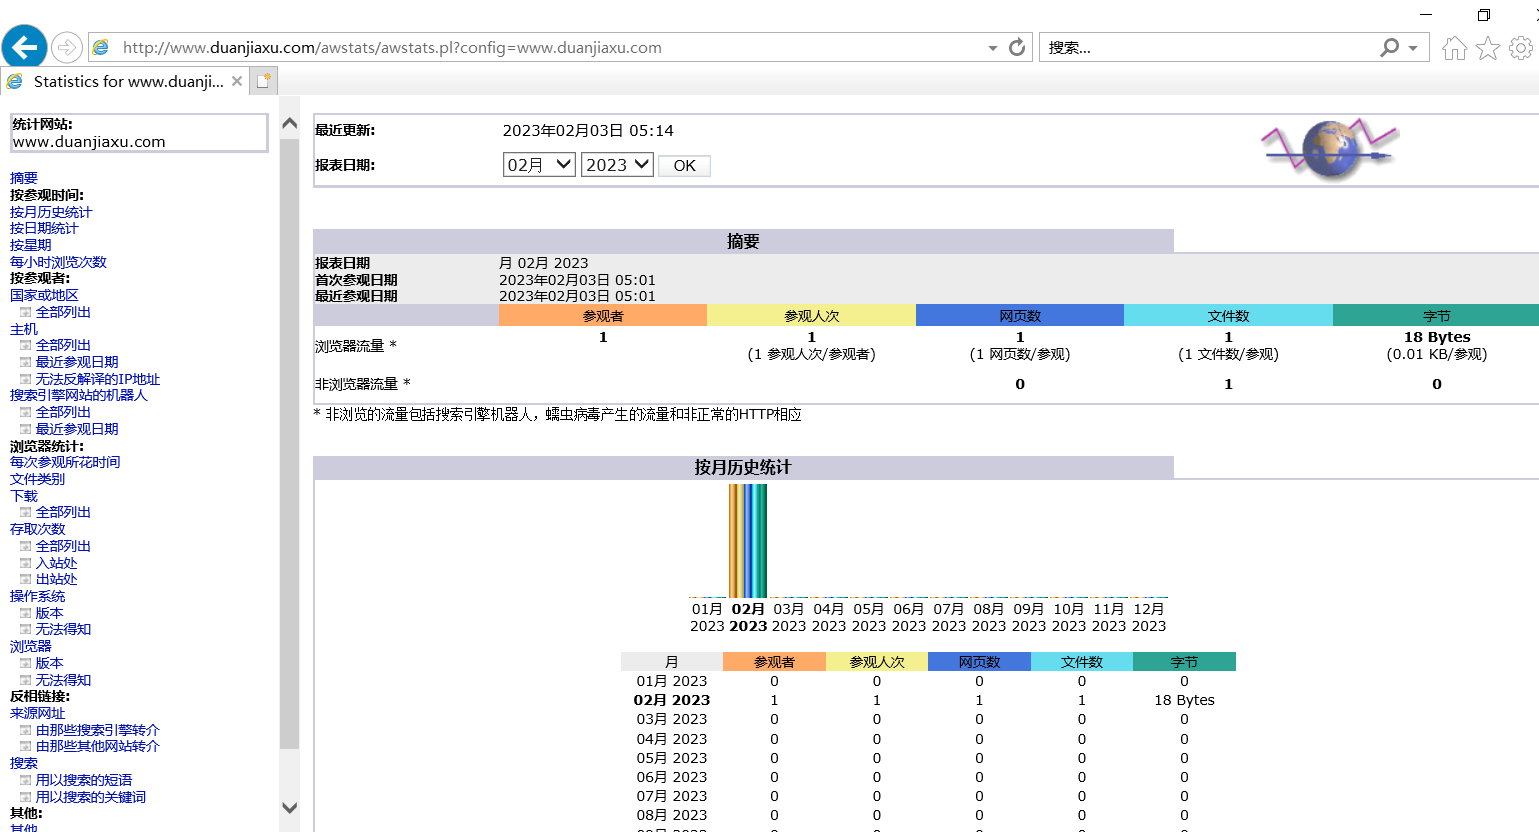The image size is (1539, 832).
Task: Click the search magnifier icon
Action: pos(1389,47)
